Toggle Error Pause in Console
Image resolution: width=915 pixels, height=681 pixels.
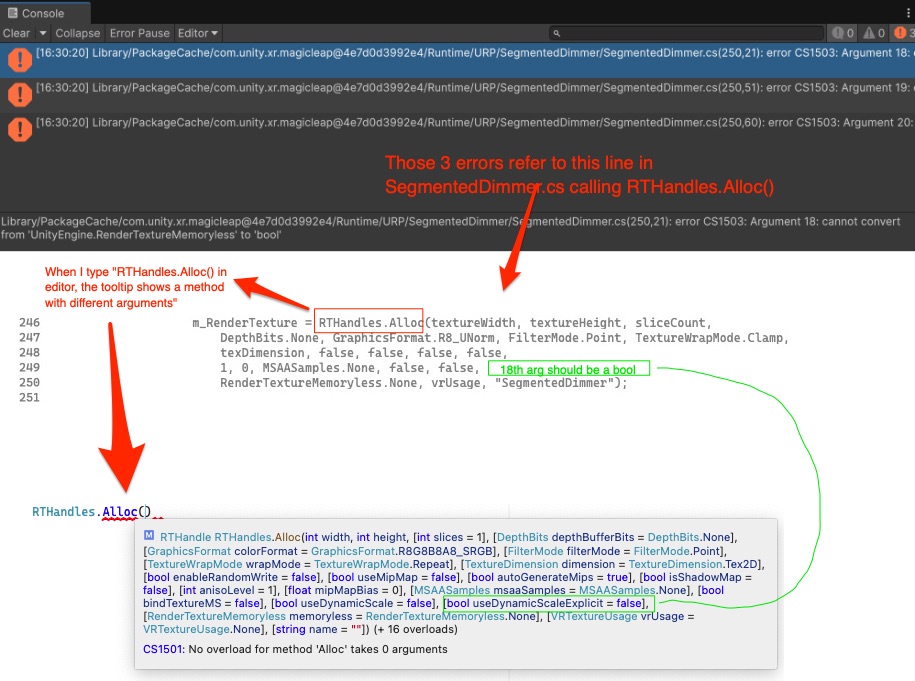139,33
